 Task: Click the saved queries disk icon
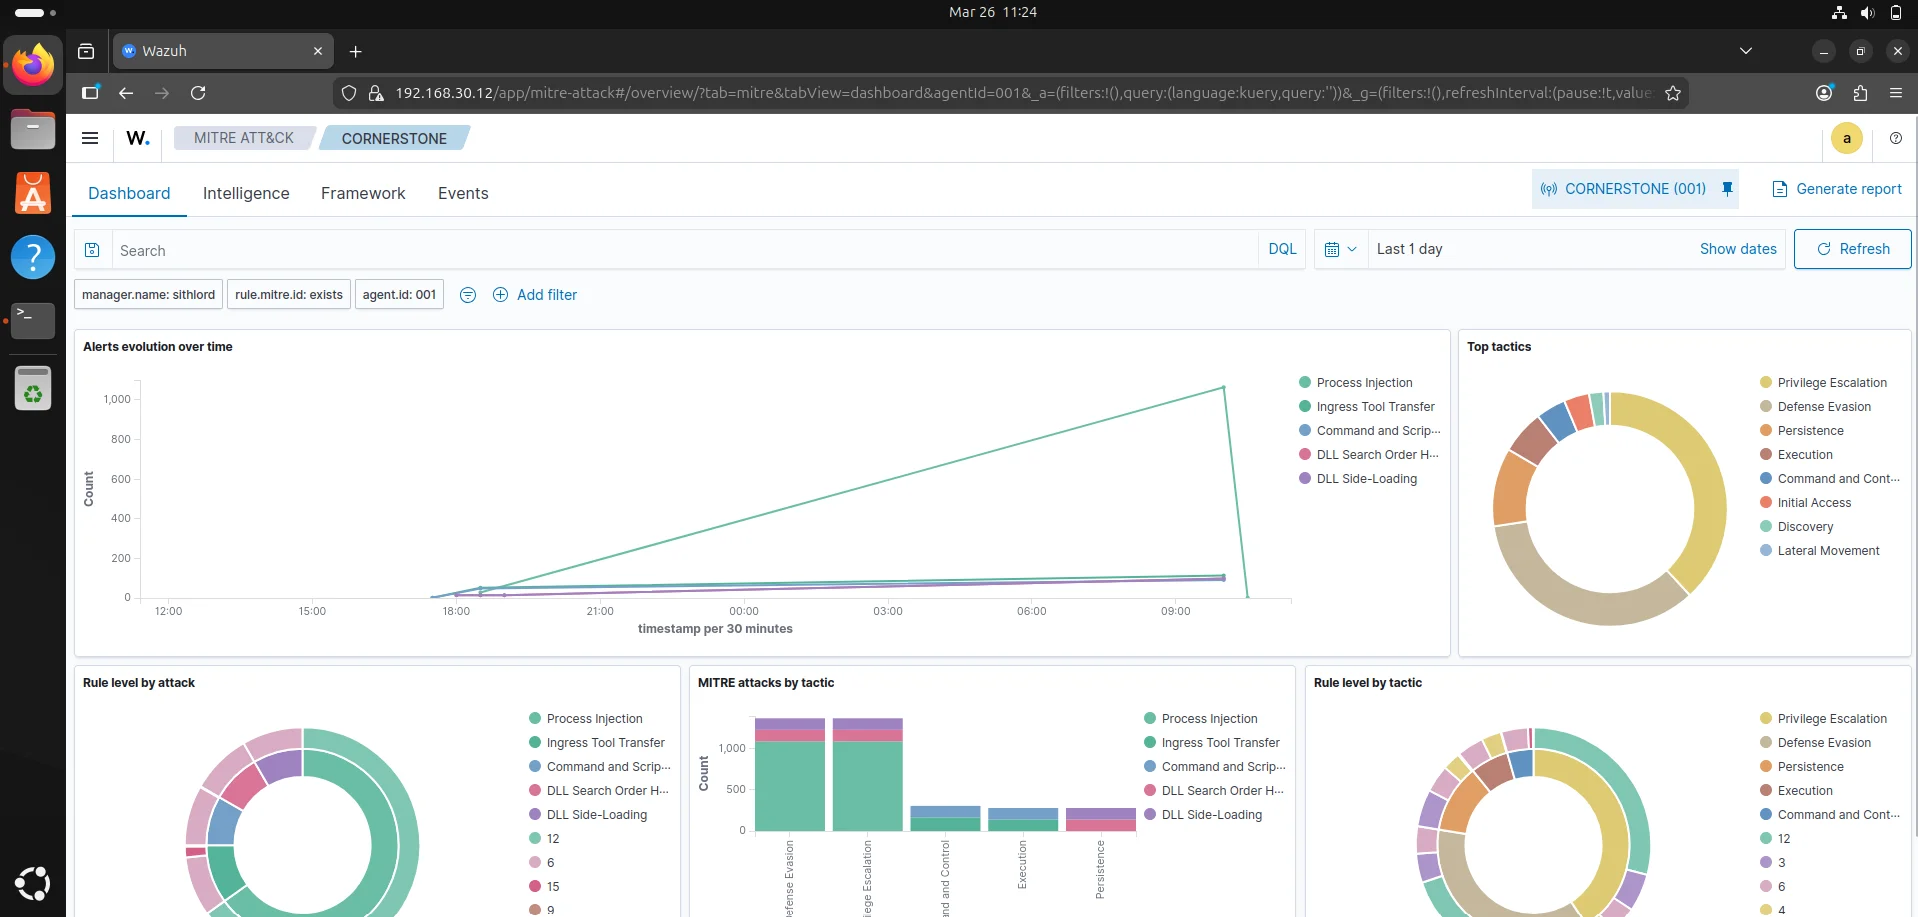point(92,250)
